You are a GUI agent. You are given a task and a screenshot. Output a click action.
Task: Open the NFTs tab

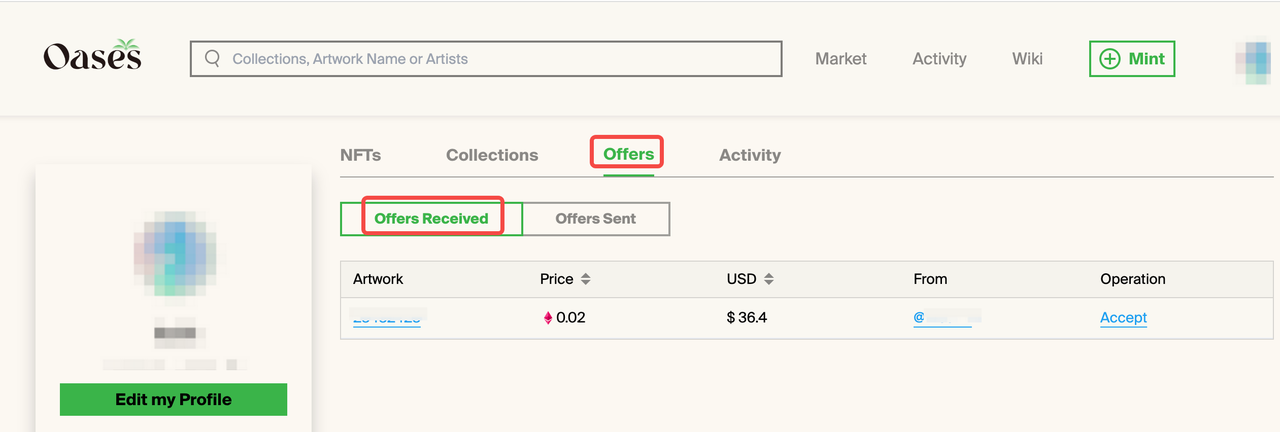pos(360,155)
